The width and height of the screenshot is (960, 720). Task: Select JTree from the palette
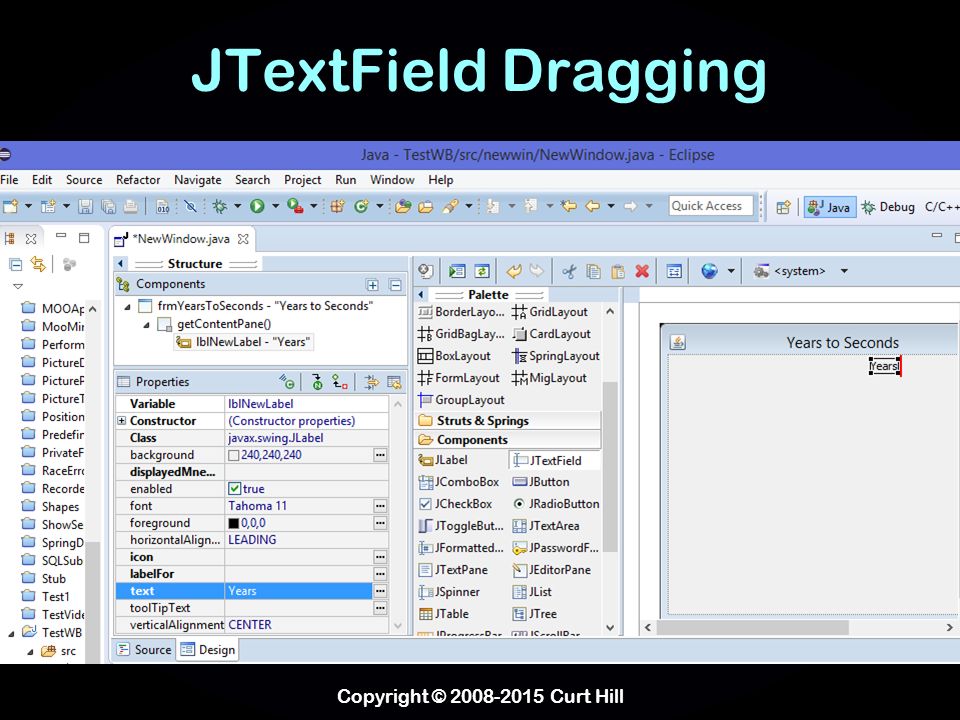535,613
